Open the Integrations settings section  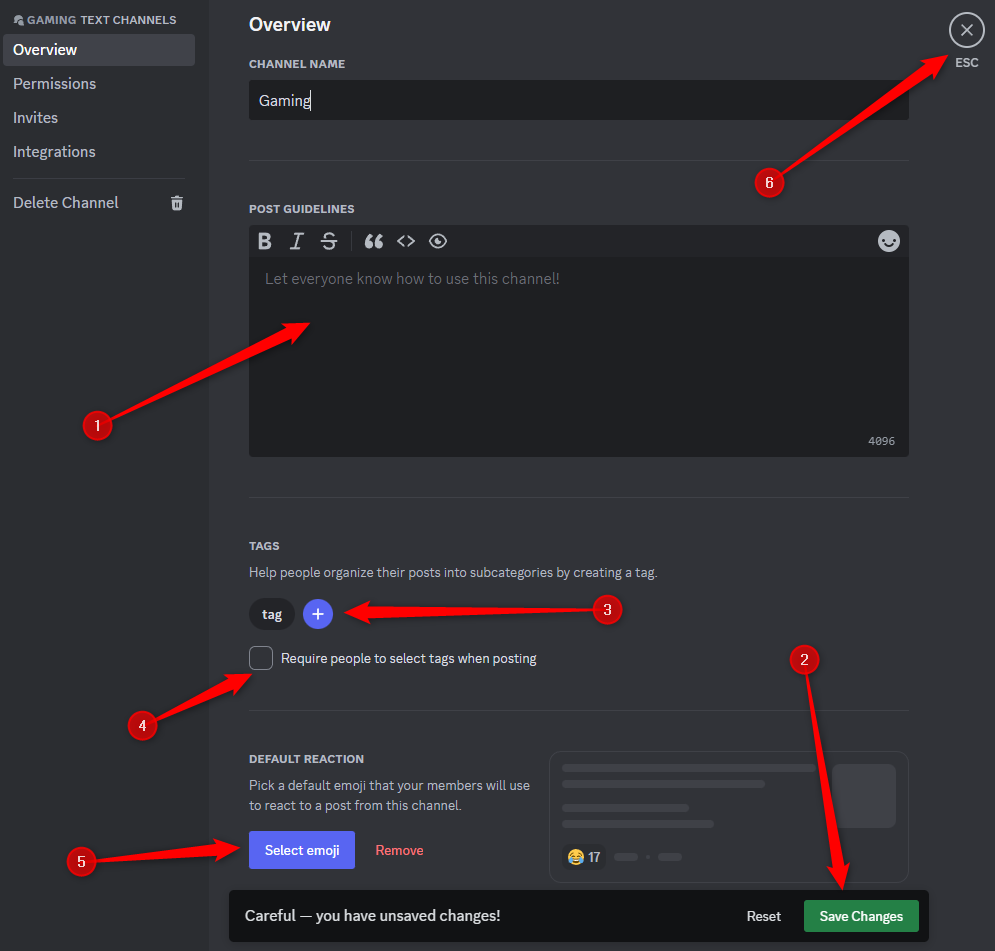pyautogui.click(x=54, y=151)
